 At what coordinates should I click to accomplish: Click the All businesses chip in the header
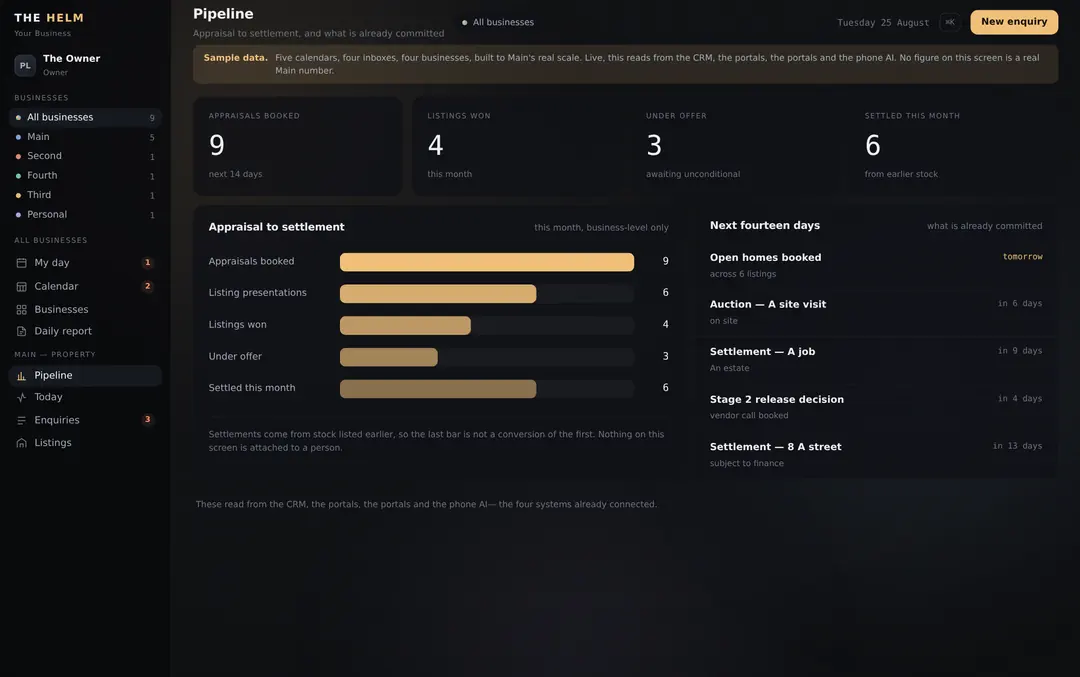pyautogui.click(x=498, y=22)
